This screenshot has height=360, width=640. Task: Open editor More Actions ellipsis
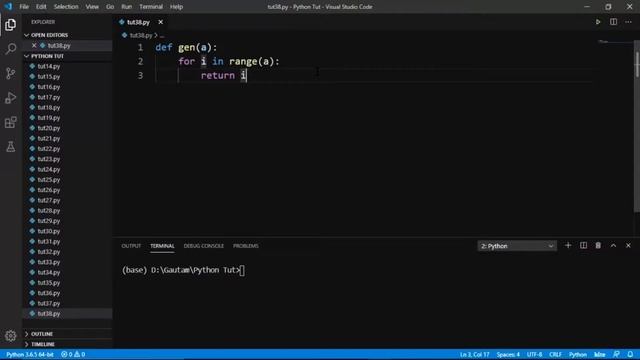[x=629, y=22]
